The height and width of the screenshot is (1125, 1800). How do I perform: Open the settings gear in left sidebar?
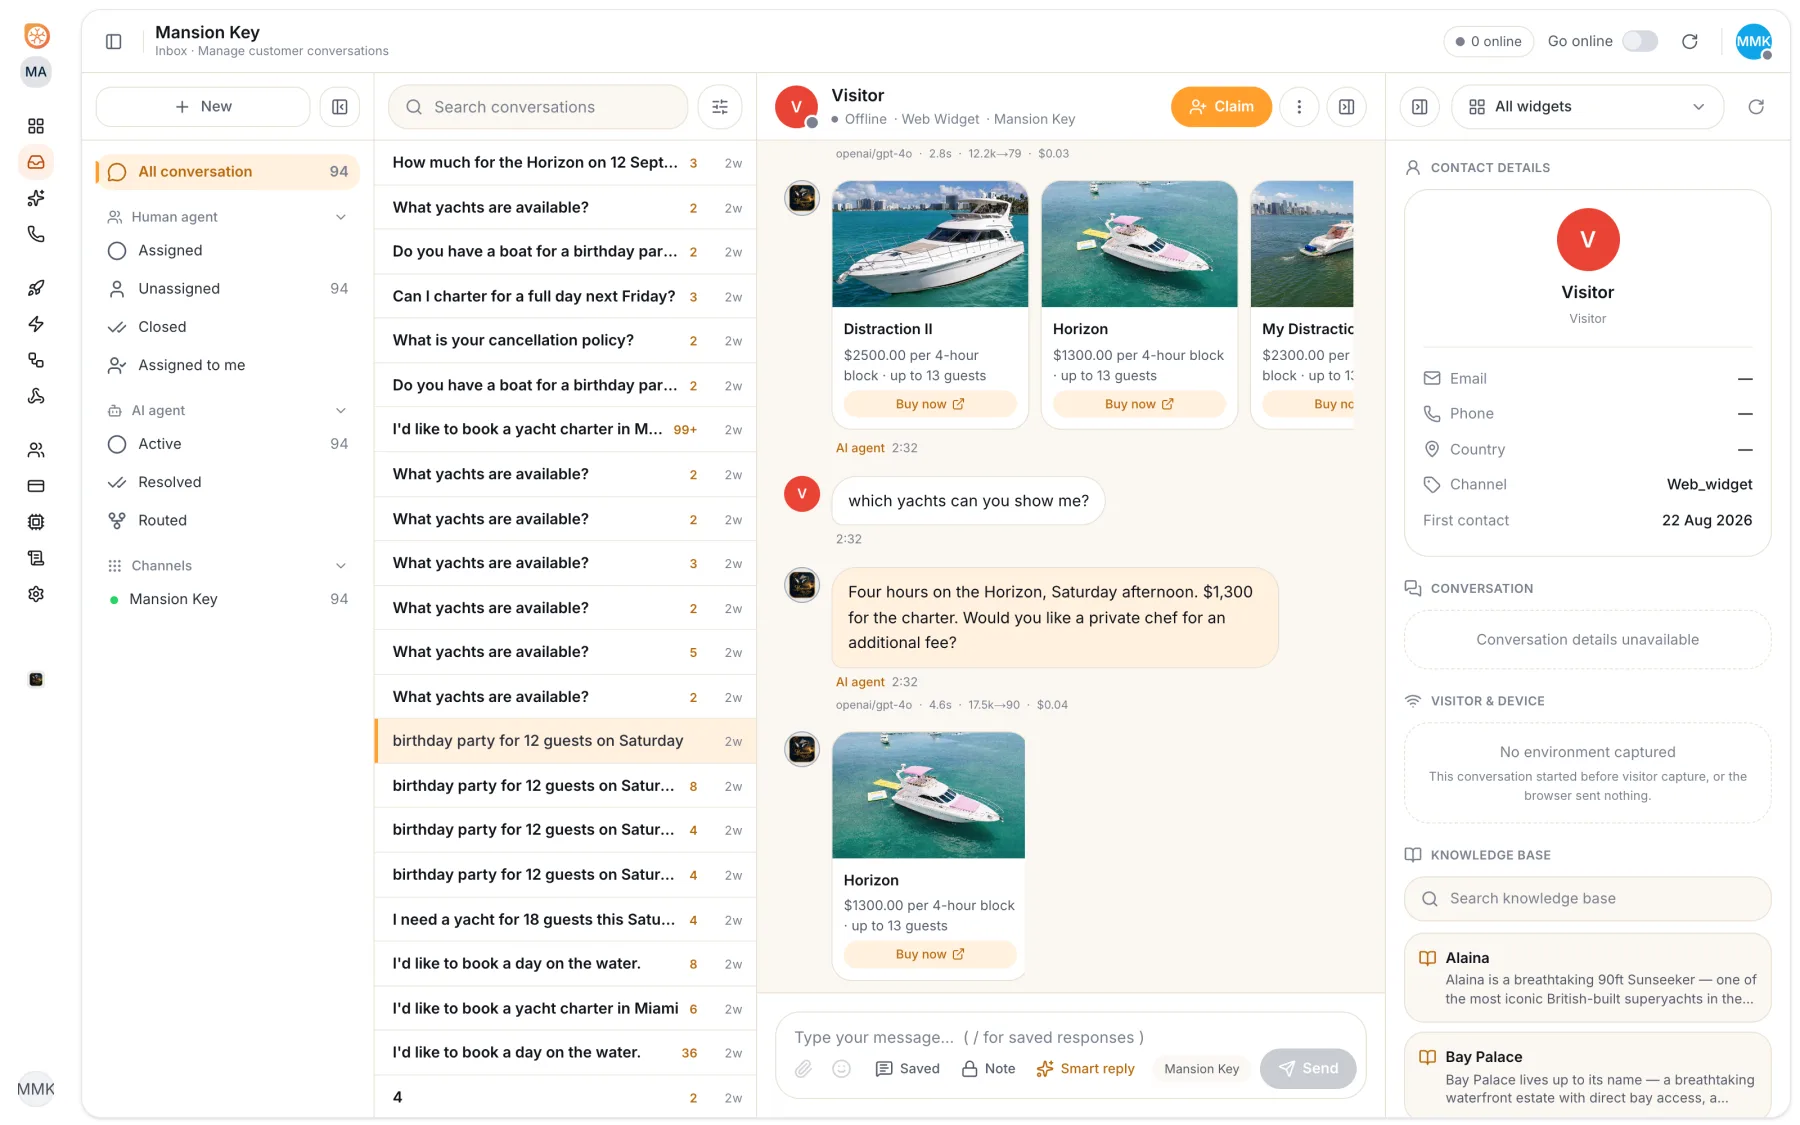tap(36, 594)
